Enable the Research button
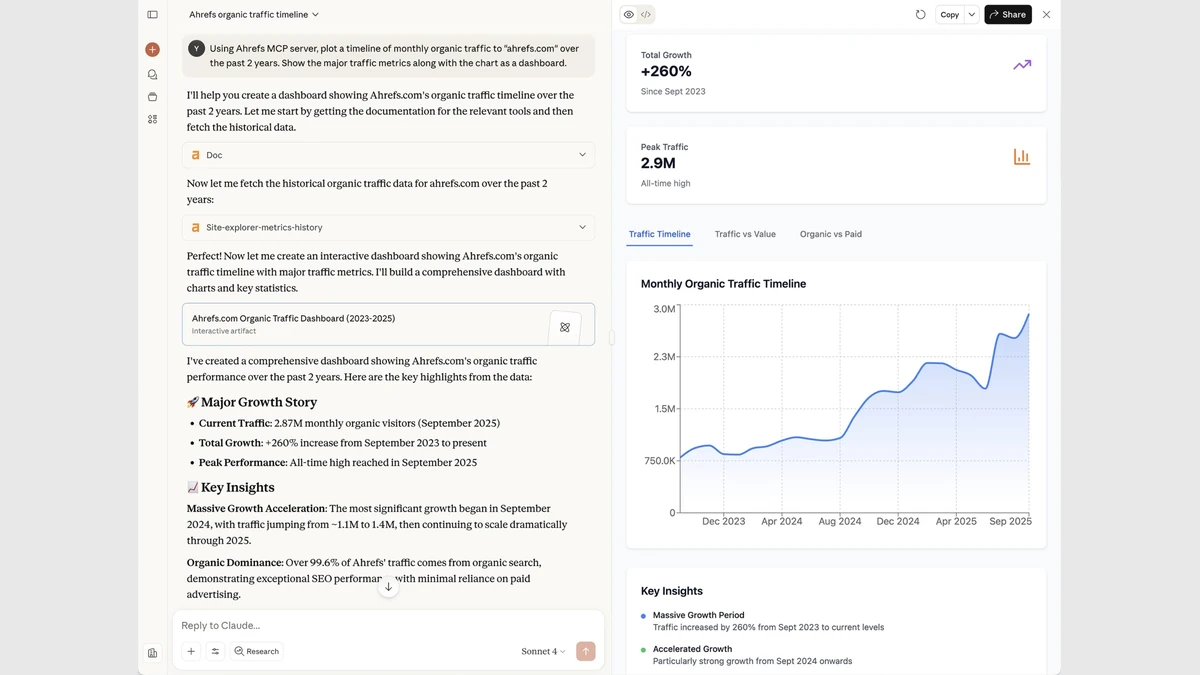The image size is (1200, 675). click(x=257, y=651)
